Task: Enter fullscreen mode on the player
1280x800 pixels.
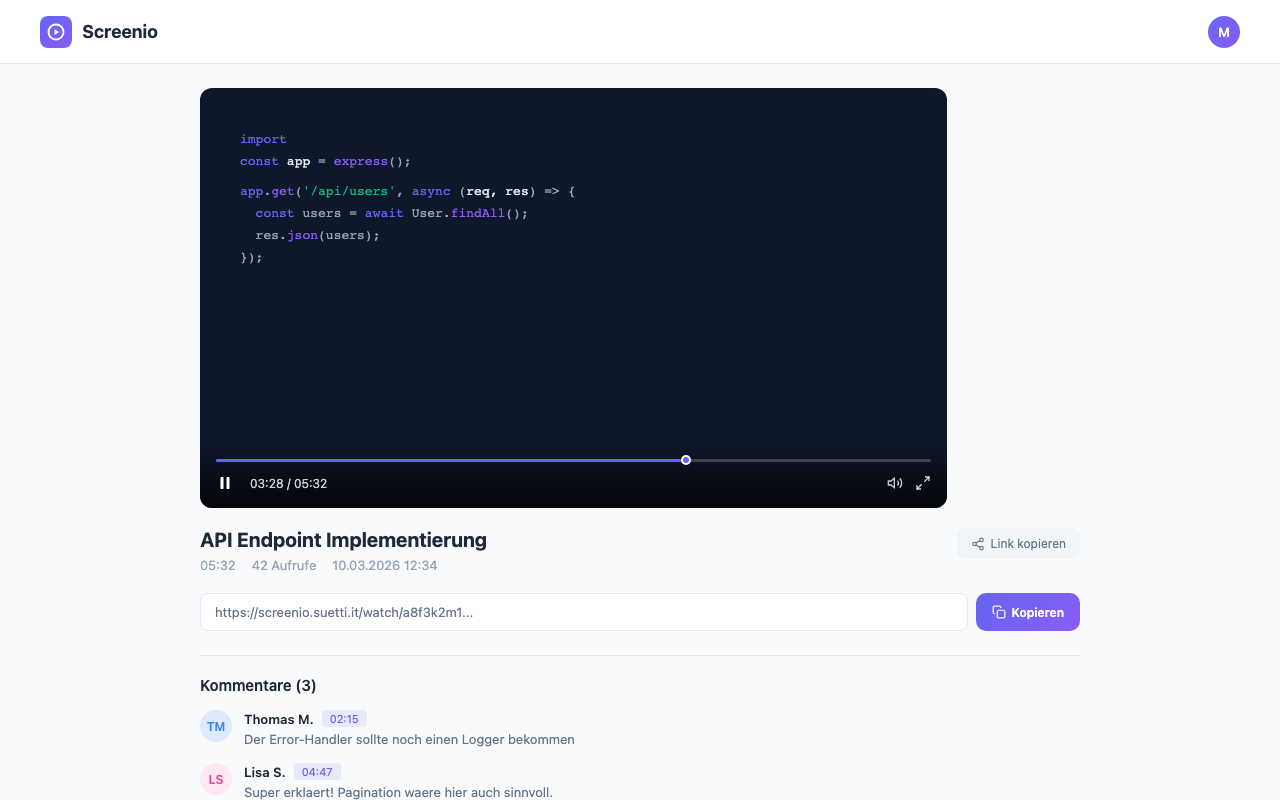Action: pyautogui.click(x=922, y=483)
